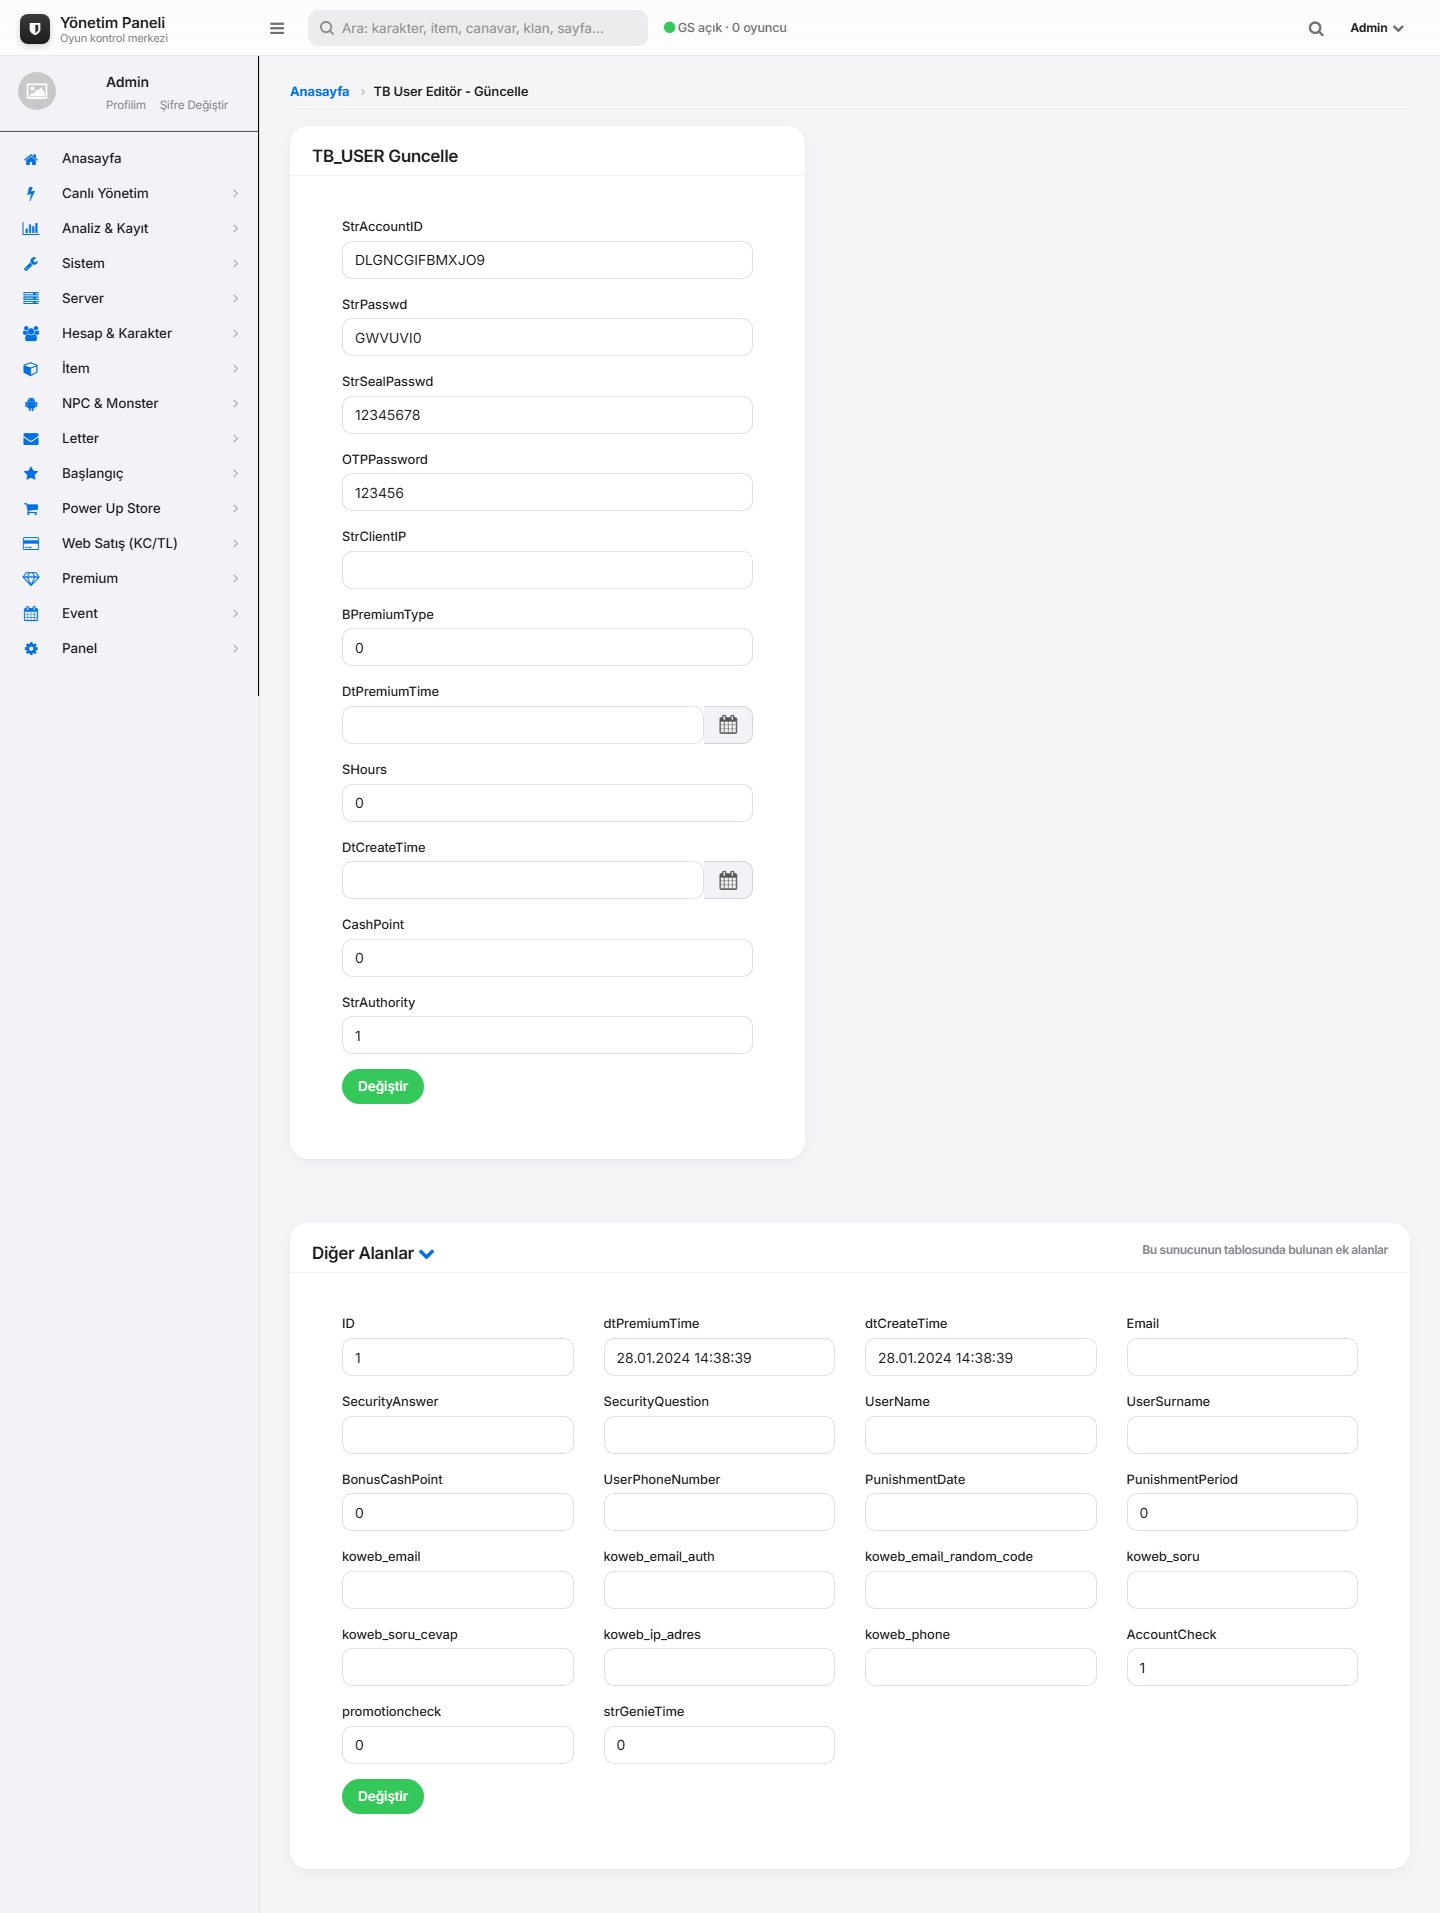The width and height of the screenshot is (1440, 1913).
Task: Open the Admin dropdown in top bar
Action: tap(1377, 28)
